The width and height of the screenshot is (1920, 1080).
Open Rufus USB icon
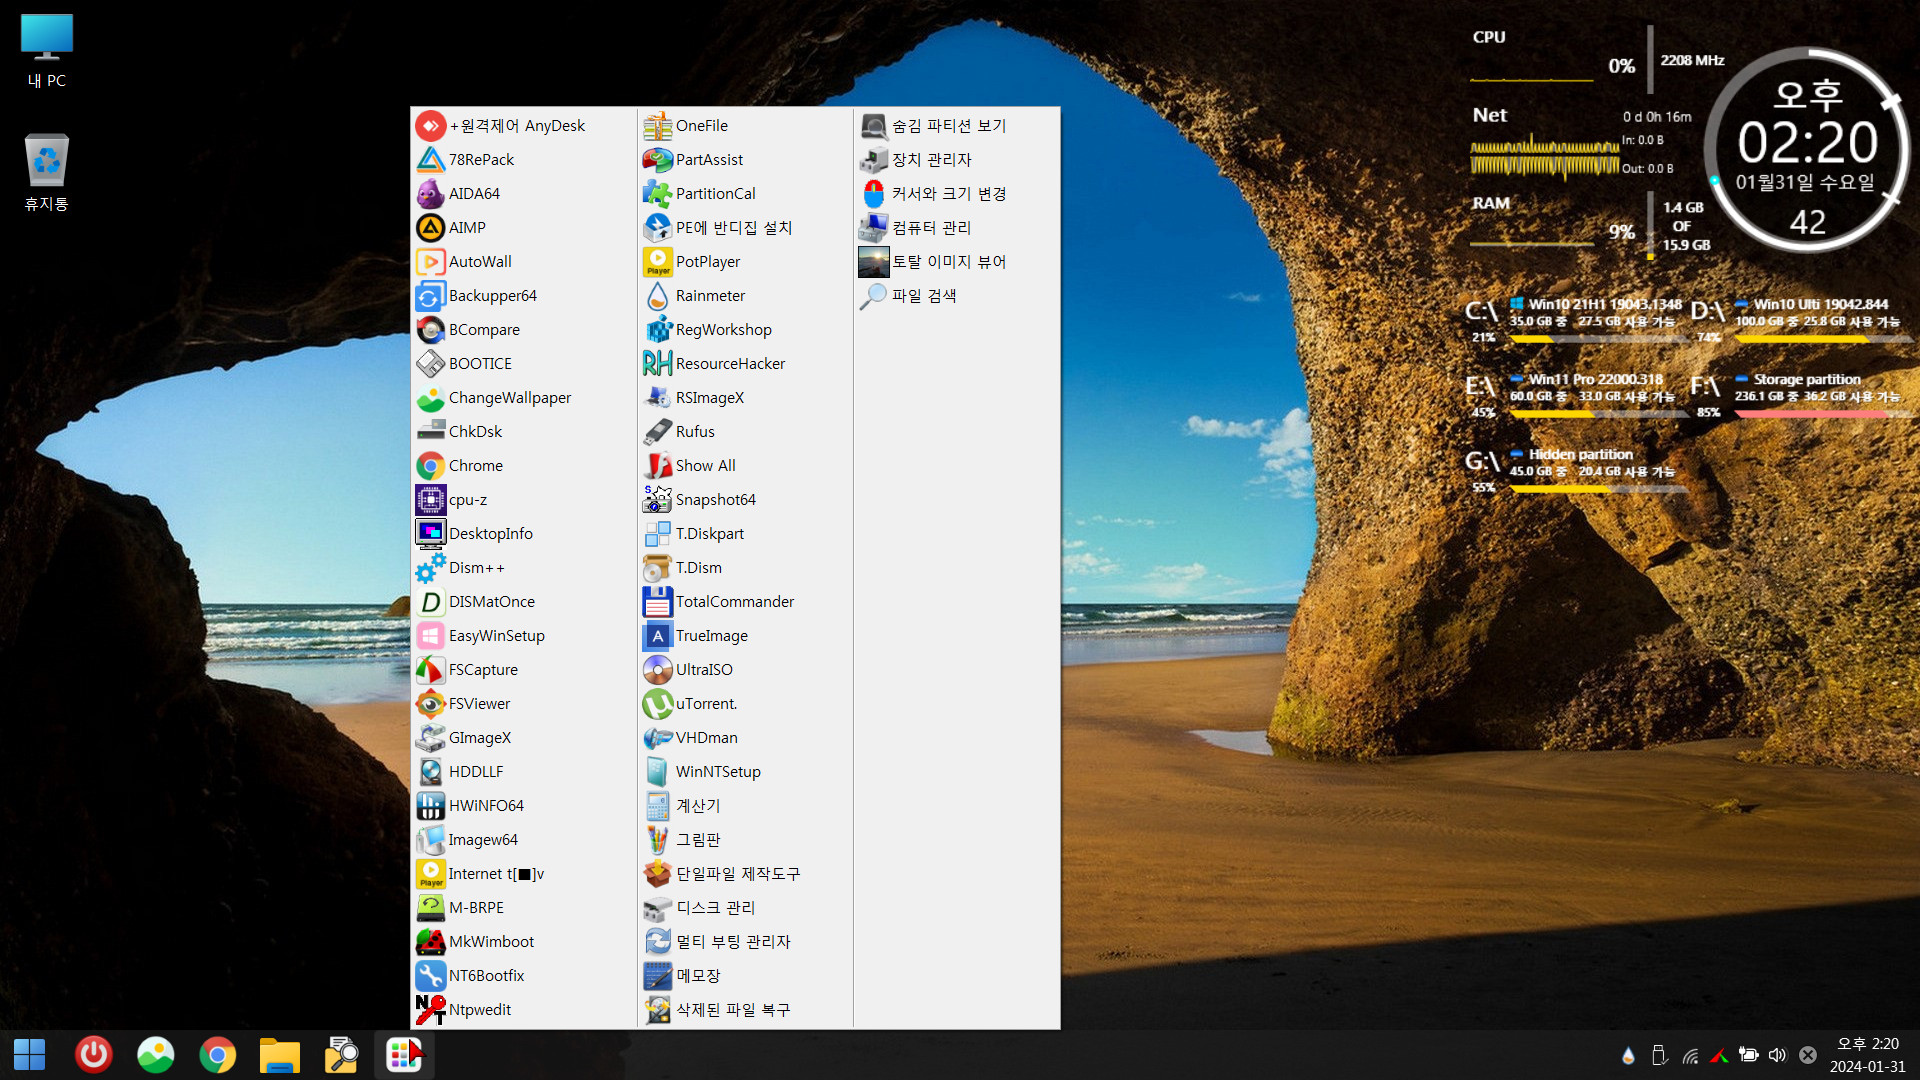coord(657,432)
